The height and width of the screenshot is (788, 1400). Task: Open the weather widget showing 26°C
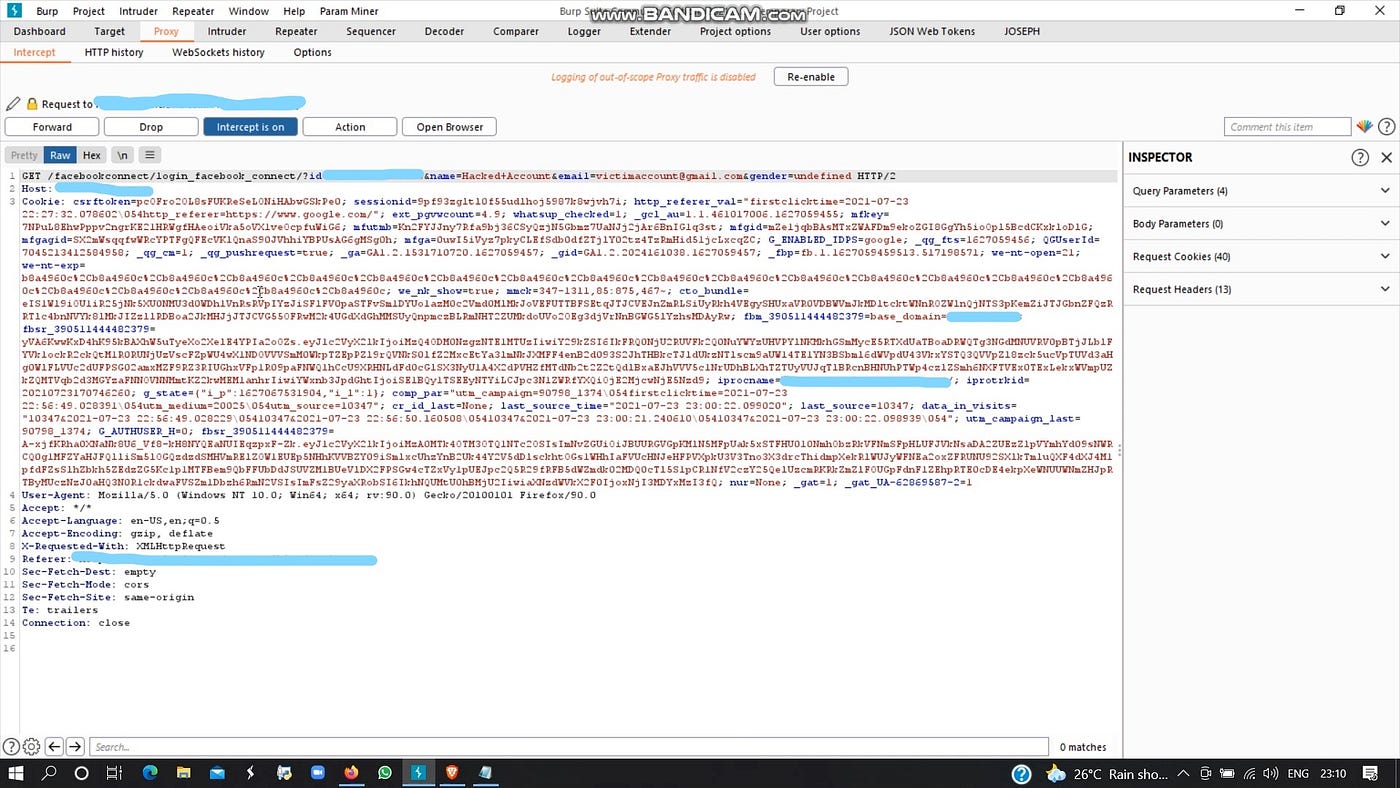(1106, 773)
